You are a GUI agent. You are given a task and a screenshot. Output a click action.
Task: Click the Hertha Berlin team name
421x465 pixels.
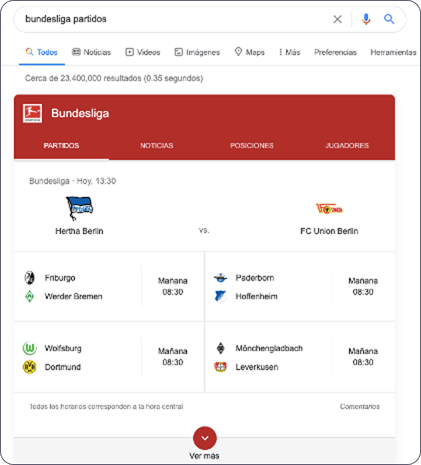pos(79,231)
